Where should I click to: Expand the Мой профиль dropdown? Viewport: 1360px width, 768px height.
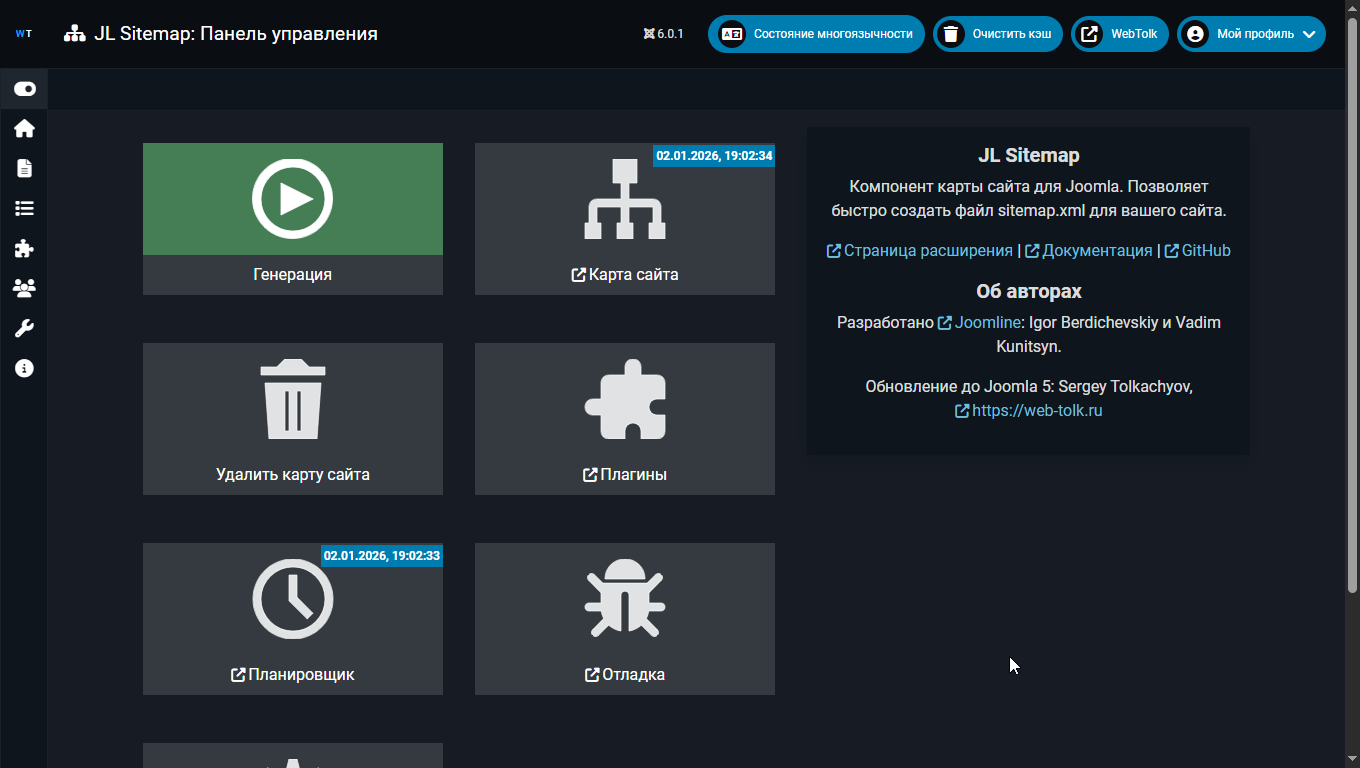pos(1250,33)
